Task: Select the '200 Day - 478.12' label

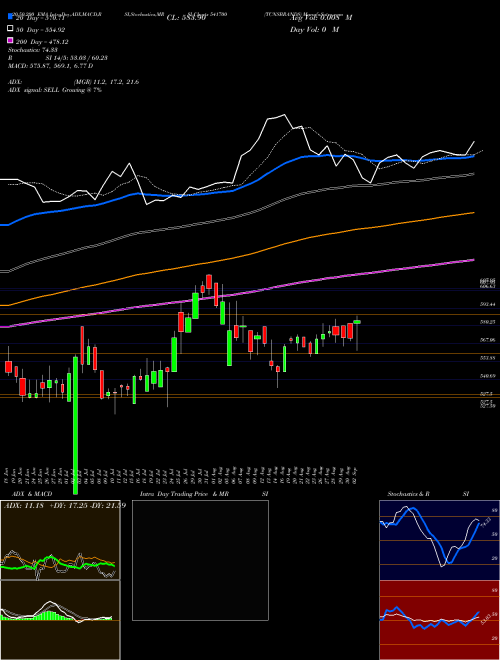Action: click(43, 42)
